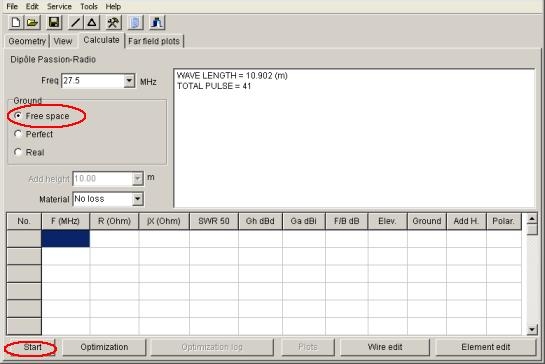Open the Freq dropdown arrow
Screen dimensions: 545x364
tap(129, 81)
